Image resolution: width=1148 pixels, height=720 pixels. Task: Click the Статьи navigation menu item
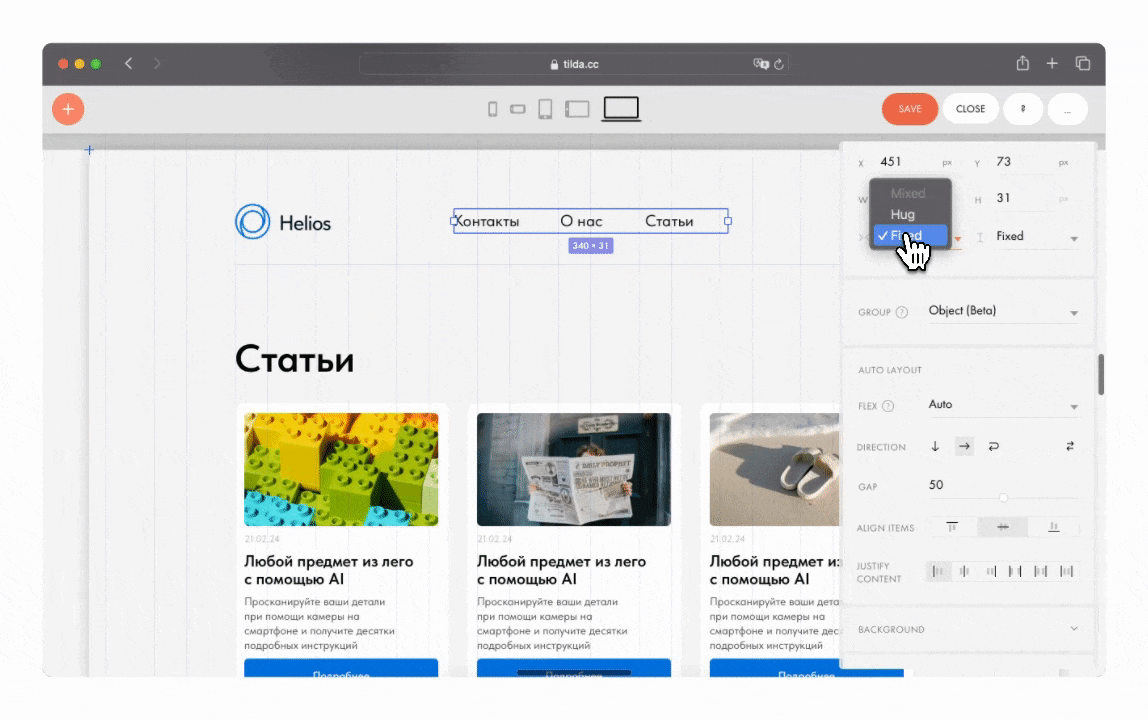tap(669, 221)
